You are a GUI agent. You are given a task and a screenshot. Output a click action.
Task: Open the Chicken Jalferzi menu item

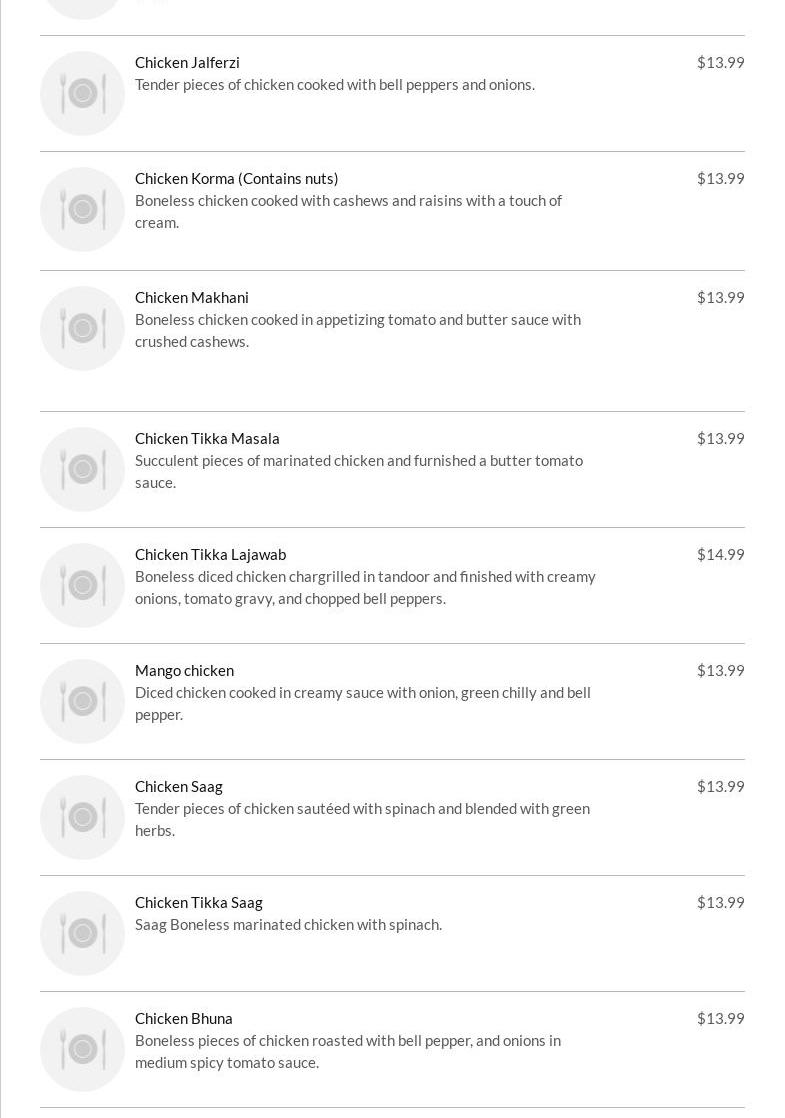click(187, 62)
